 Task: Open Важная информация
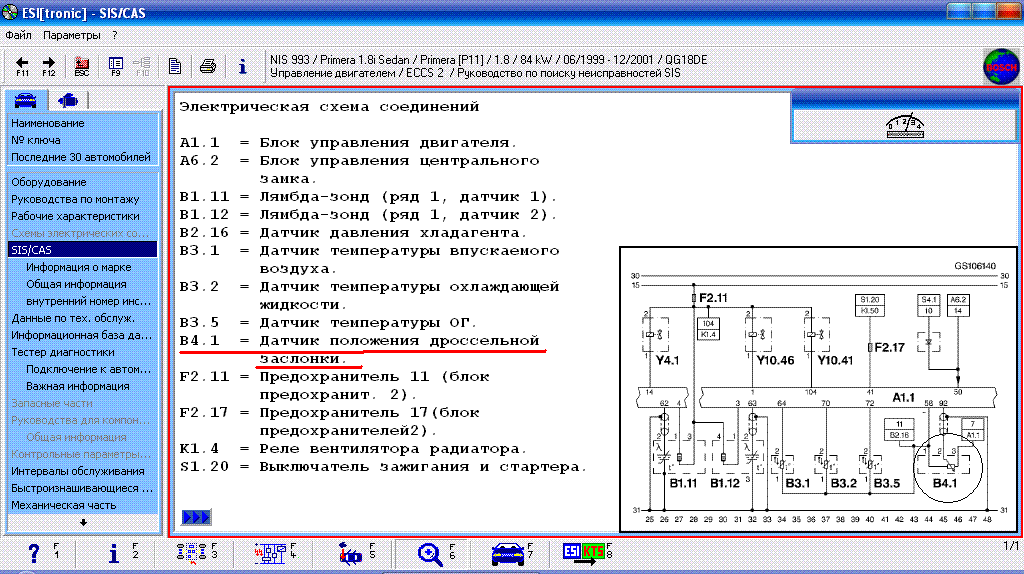78,385
